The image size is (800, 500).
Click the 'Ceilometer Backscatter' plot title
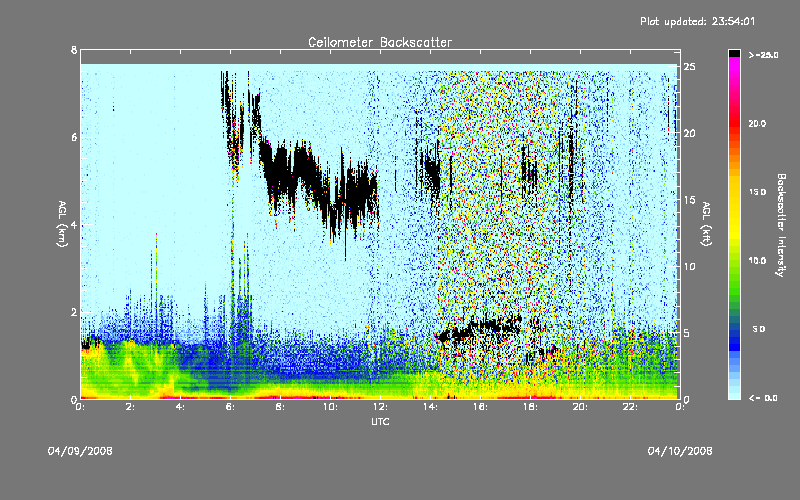click(380, 42)
